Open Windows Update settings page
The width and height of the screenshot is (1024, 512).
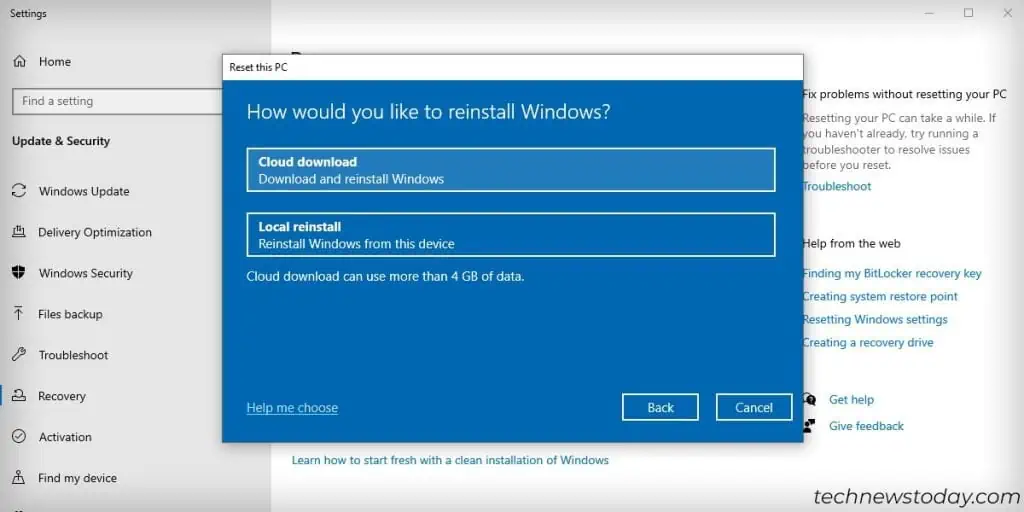tap(84, 191)
